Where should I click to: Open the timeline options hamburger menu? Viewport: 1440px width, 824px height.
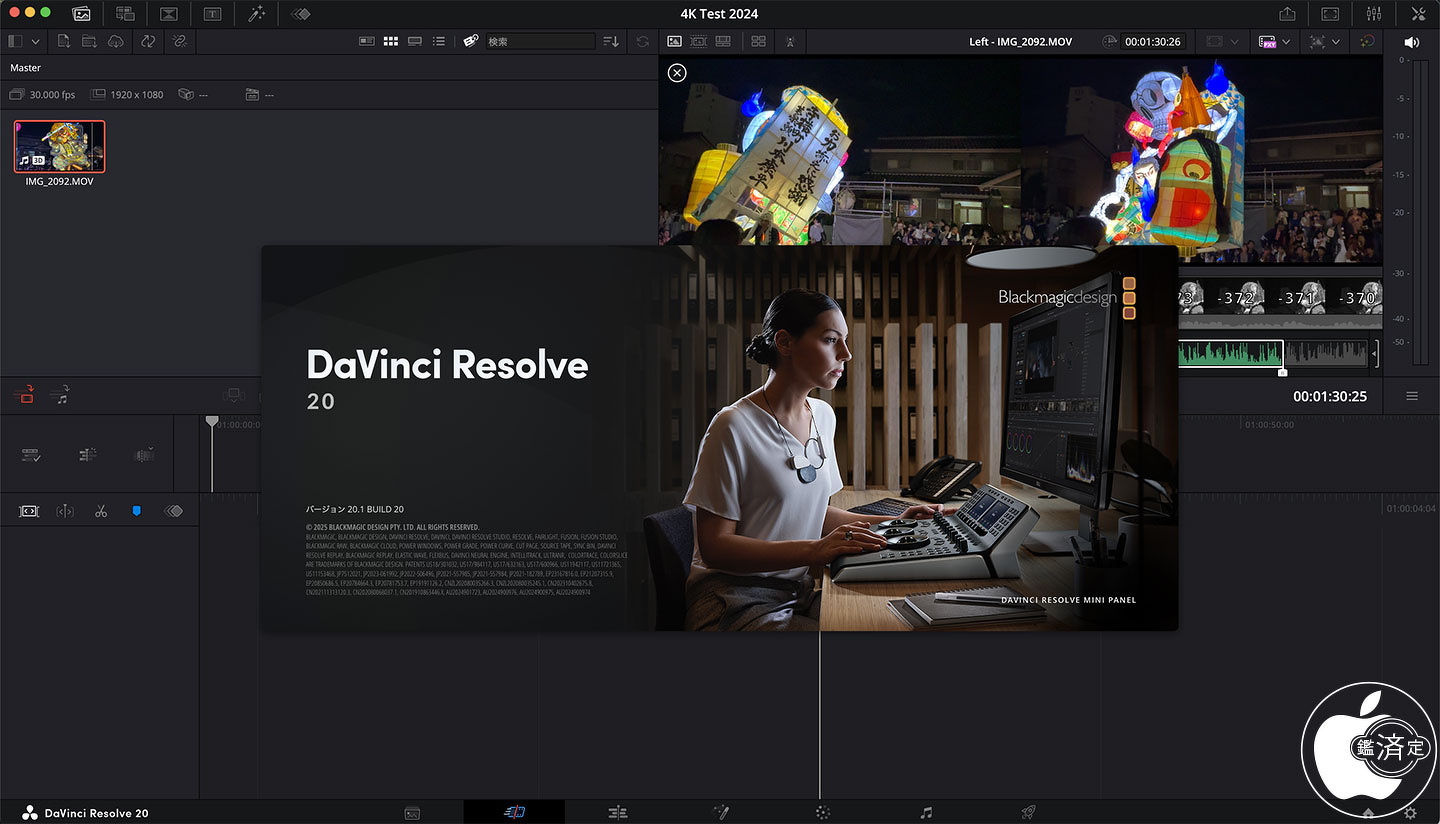click(x=1412, y=396)
